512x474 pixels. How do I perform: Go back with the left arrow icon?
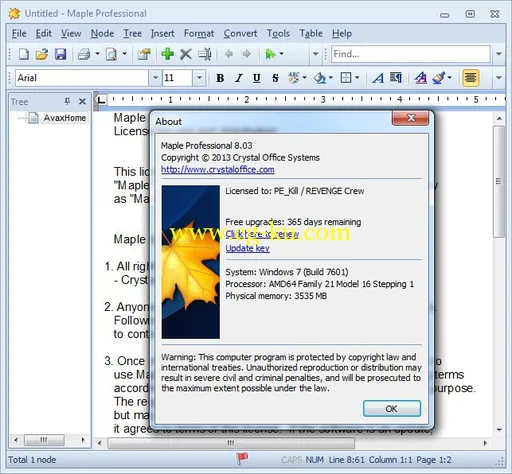229,54
